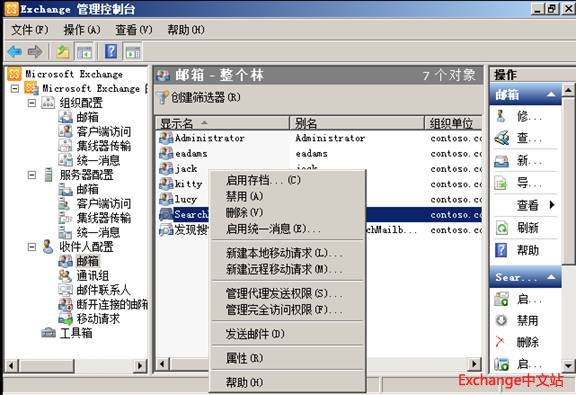Screen dimensions: 576x395
Task: Choose 发送邮件(D) from context menu
Action: point(288,334)
